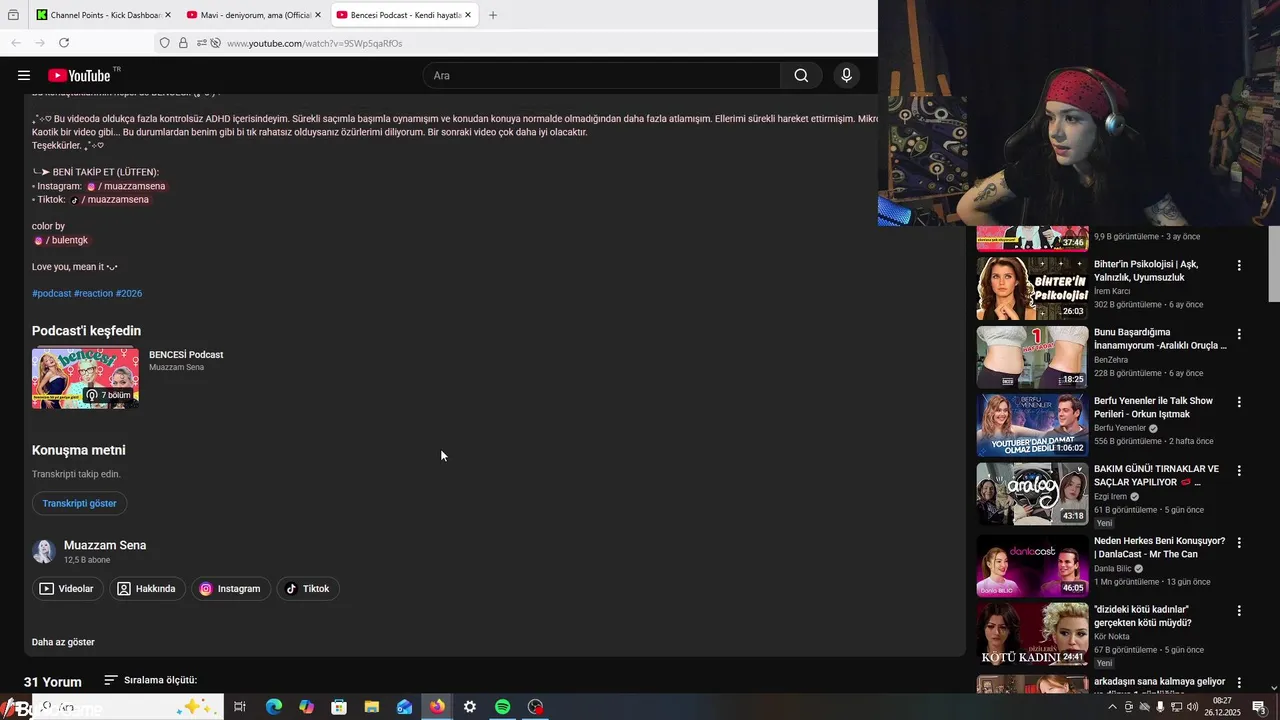Close the Mavi - deniyorum tab
This screenshot has width=1280, height=720.
[318, 15]
